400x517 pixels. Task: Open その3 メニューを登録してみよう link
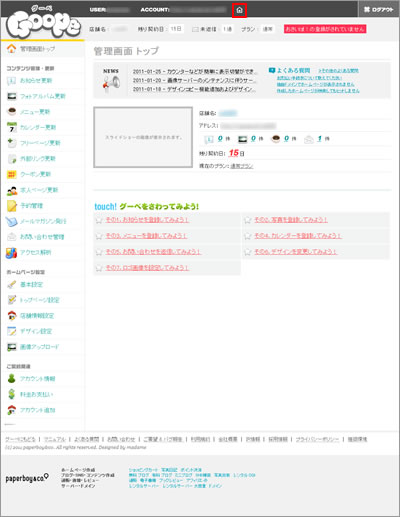[x=146, y=236]
